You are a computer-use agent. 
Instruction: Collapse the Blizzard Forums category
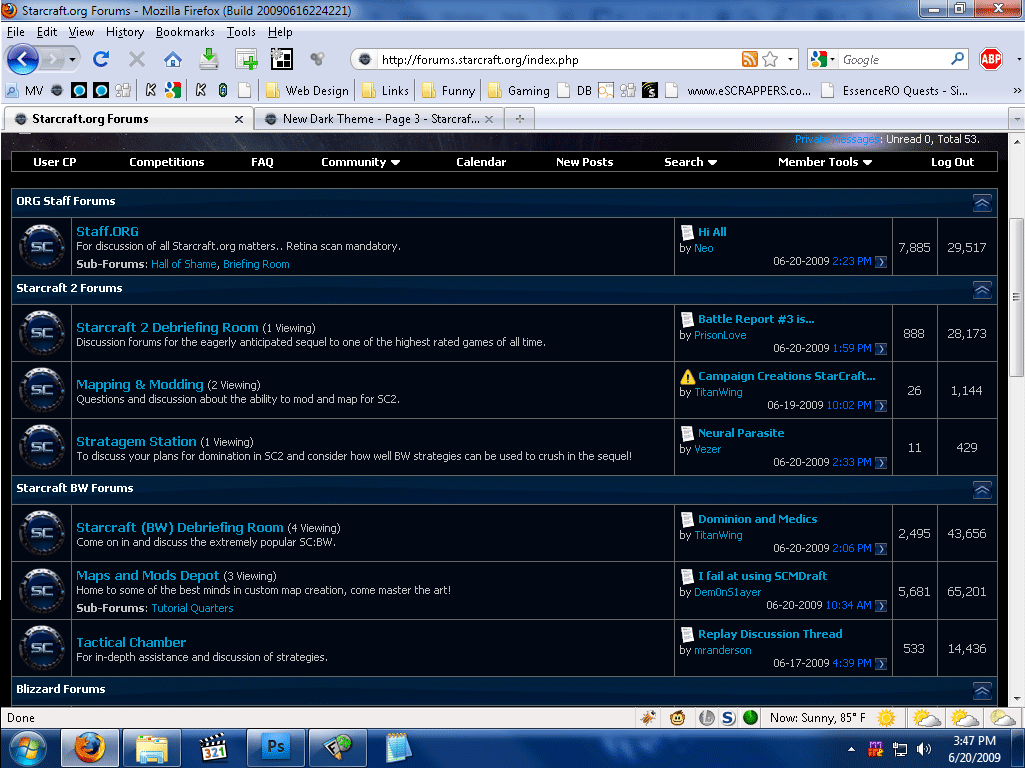[x=982, y=691]
